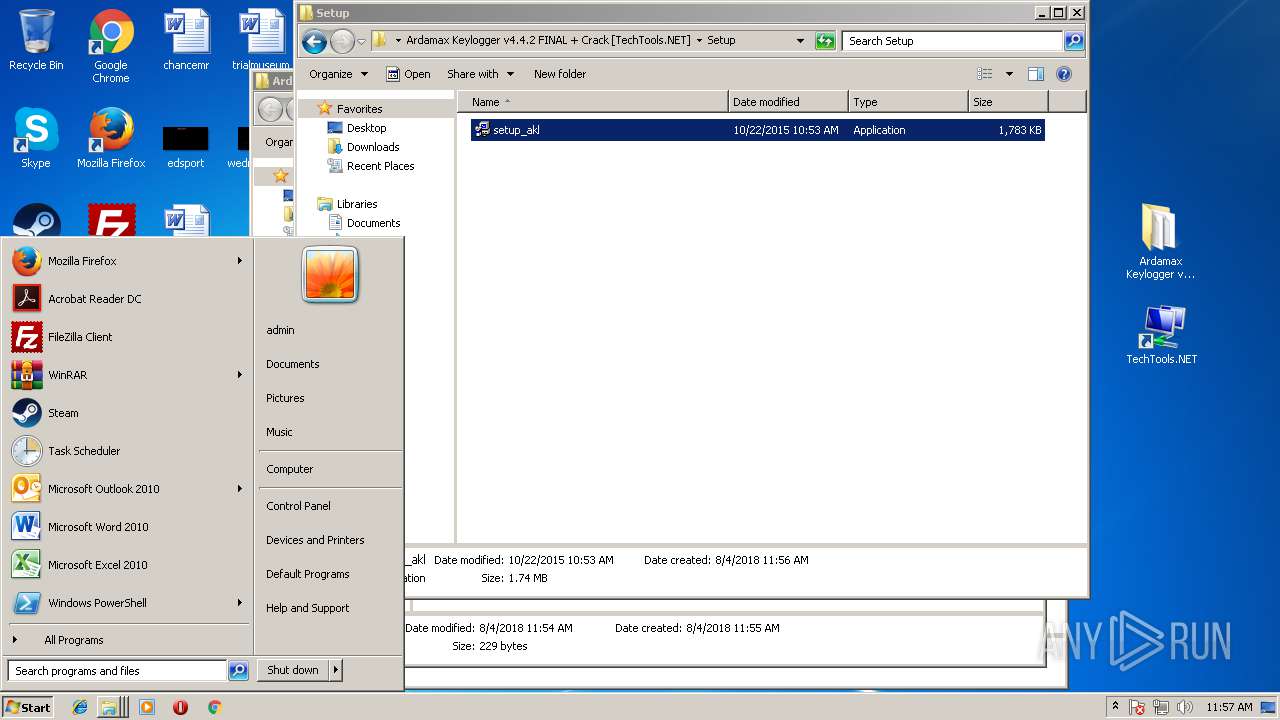Click the Search programs and files box
1280x720 pixels.
click(x=117, y=671)
